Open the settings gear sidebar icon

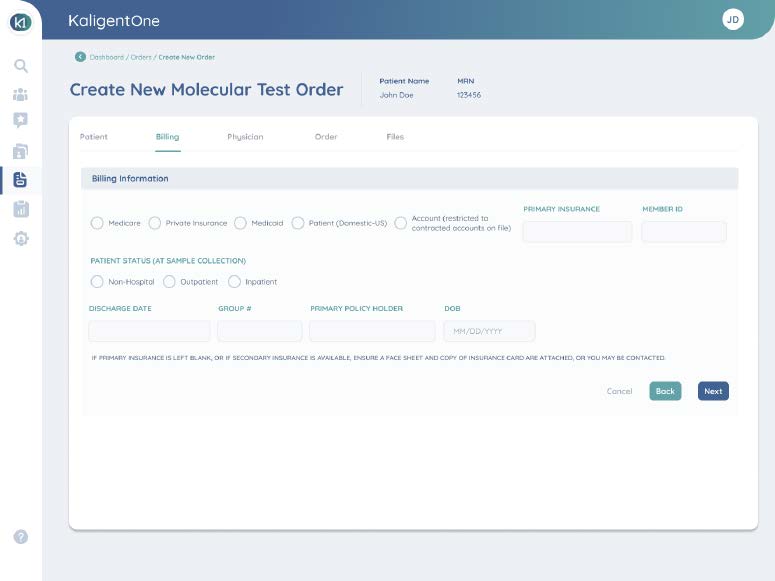click(21, 238)
